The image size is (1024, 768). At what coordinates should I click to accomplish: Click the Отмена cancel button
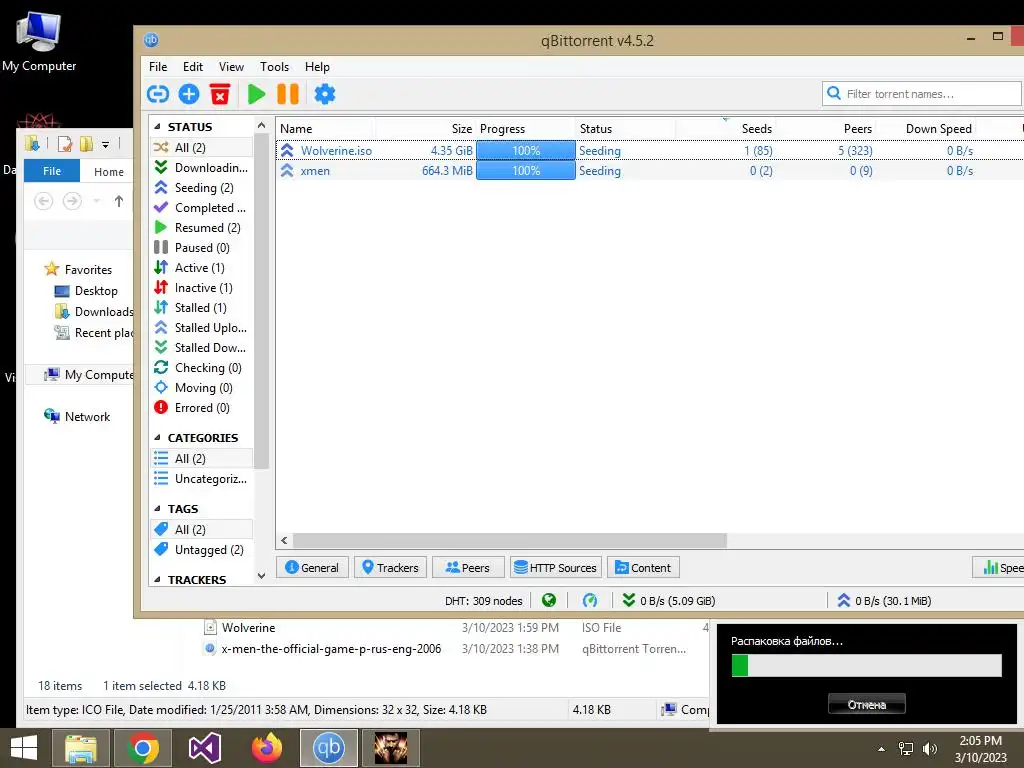coord(867,704)
